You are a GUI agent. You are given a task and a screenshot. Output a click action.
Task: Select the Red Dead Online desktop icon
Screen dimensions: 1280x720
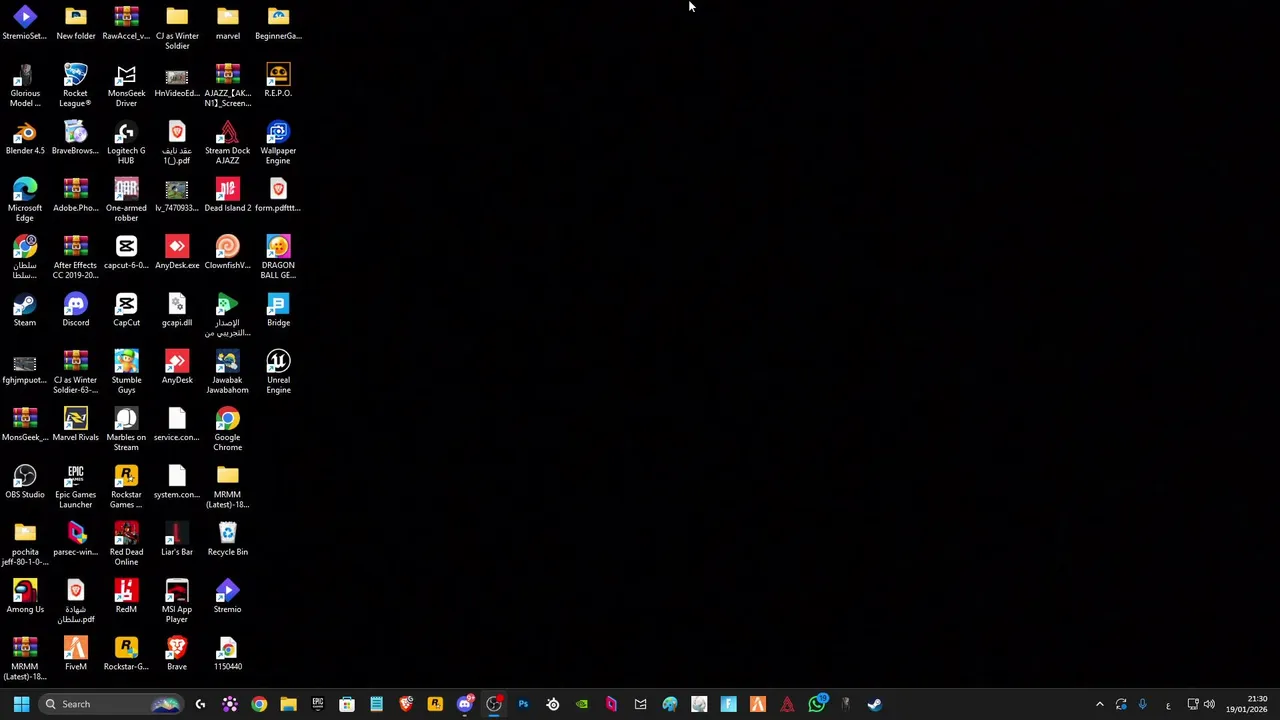[x=126, y=545]
